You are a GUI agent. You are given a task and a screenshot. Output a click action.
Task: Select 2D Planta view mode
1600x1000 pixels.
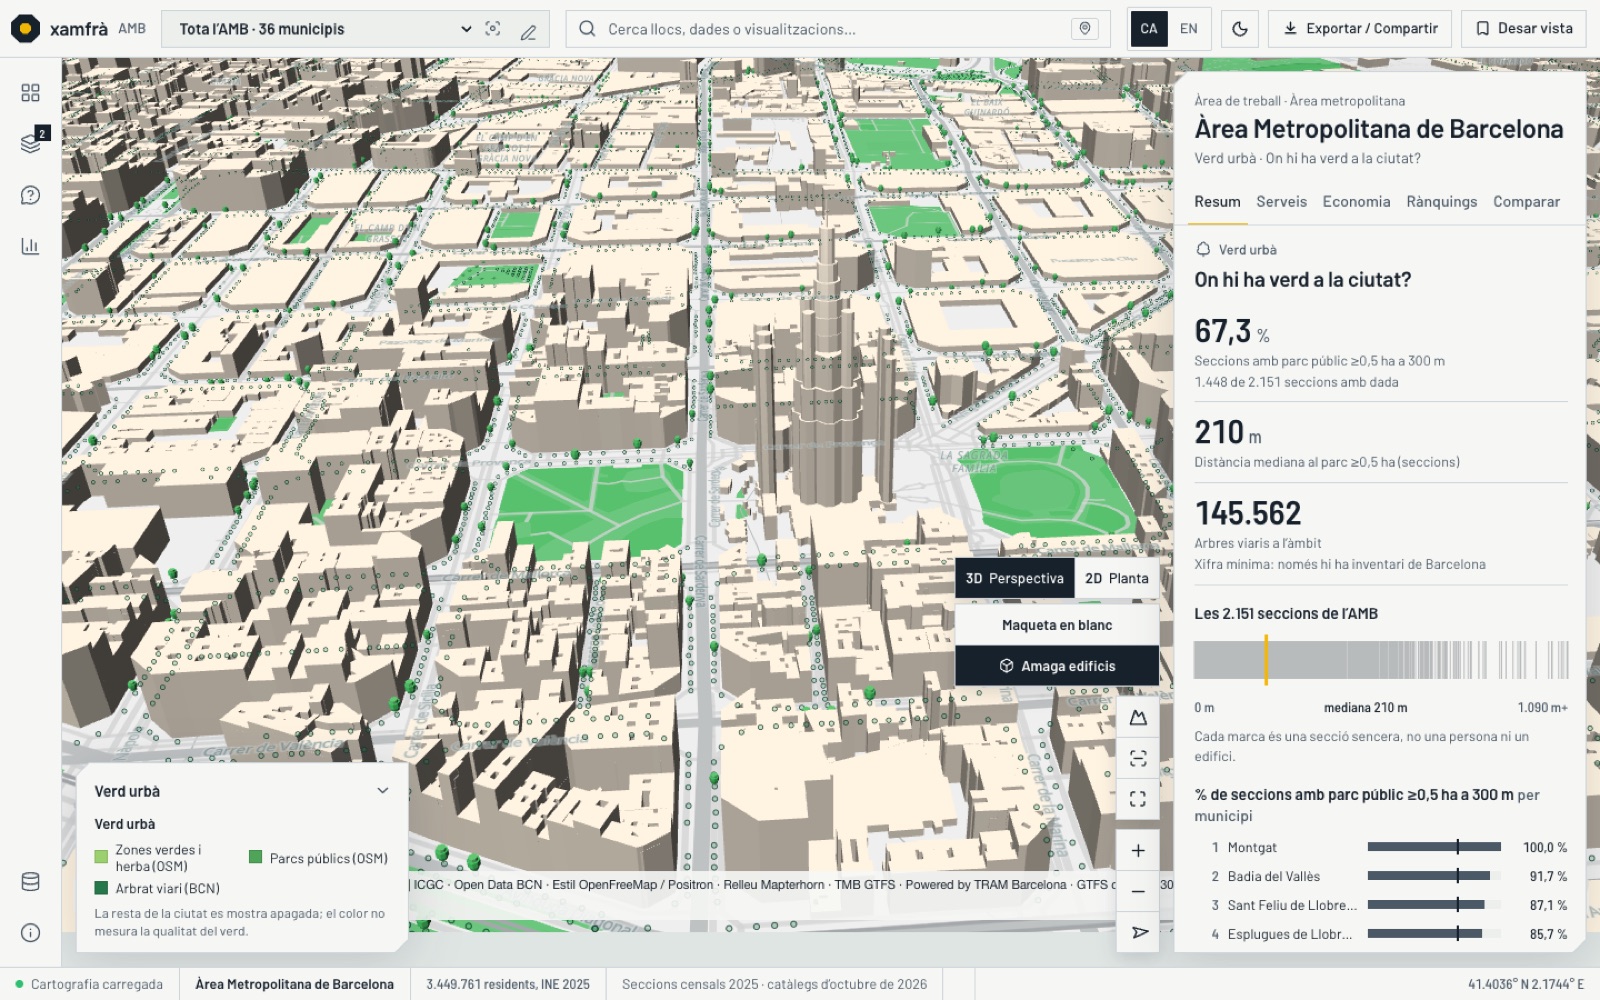(1117, 578)
